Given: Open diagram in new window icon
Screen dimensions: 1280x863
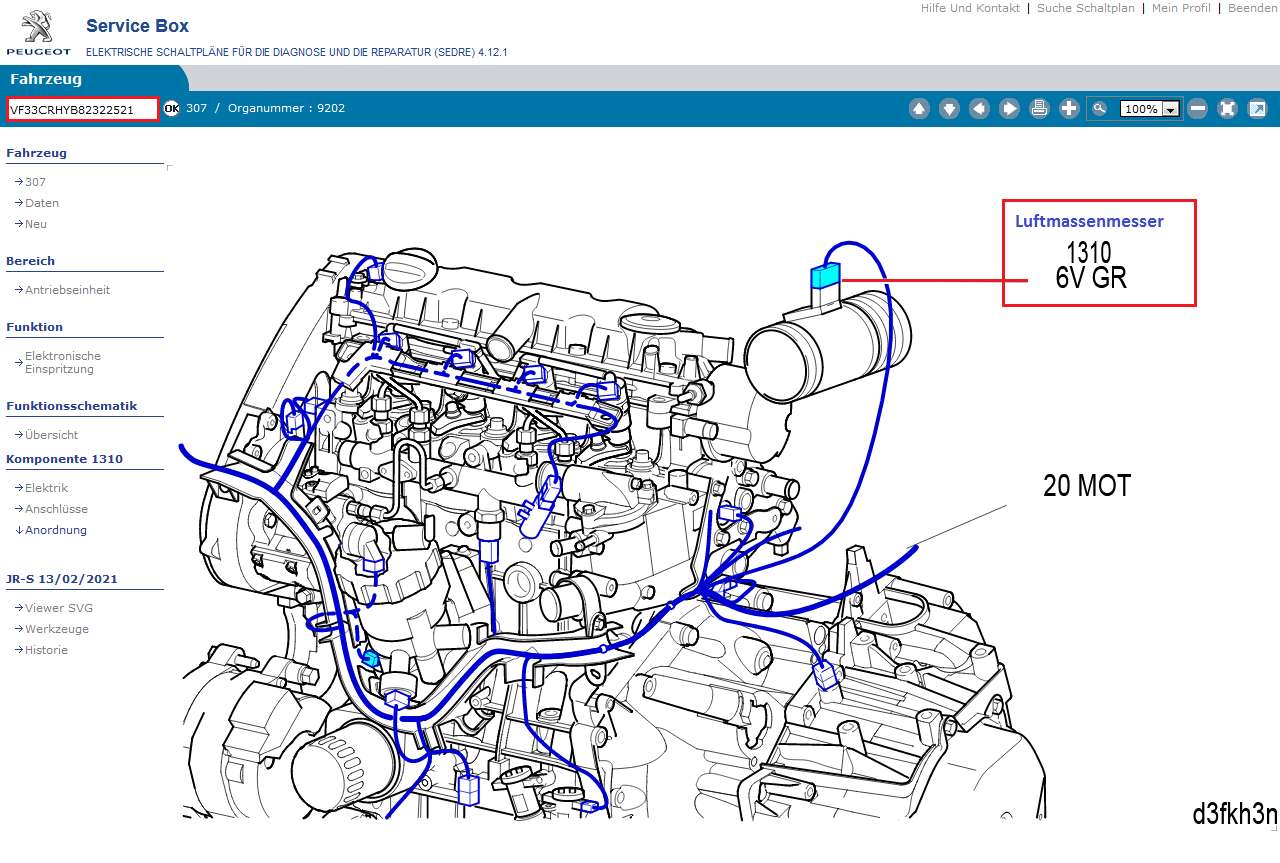Looking at the screenshot, I should point(1257,109).
